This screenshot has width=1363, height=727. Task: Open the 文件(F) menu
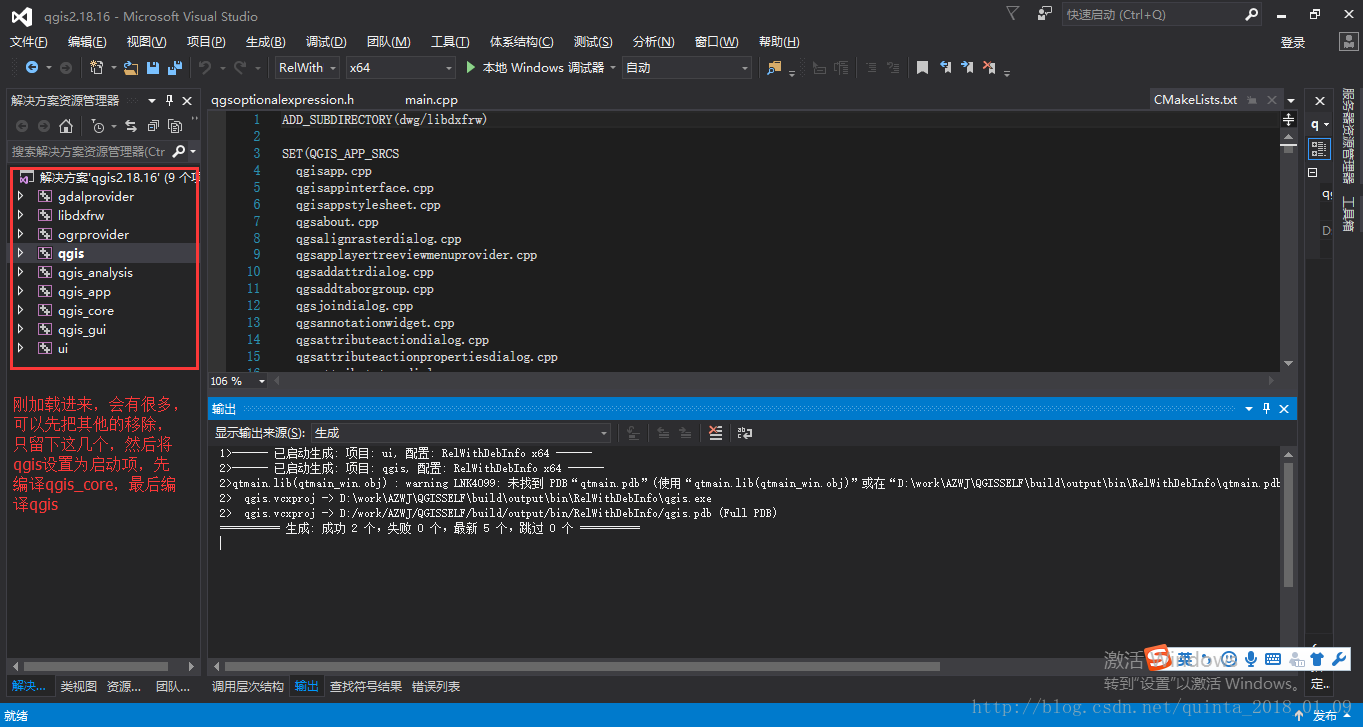coord(29,42)
